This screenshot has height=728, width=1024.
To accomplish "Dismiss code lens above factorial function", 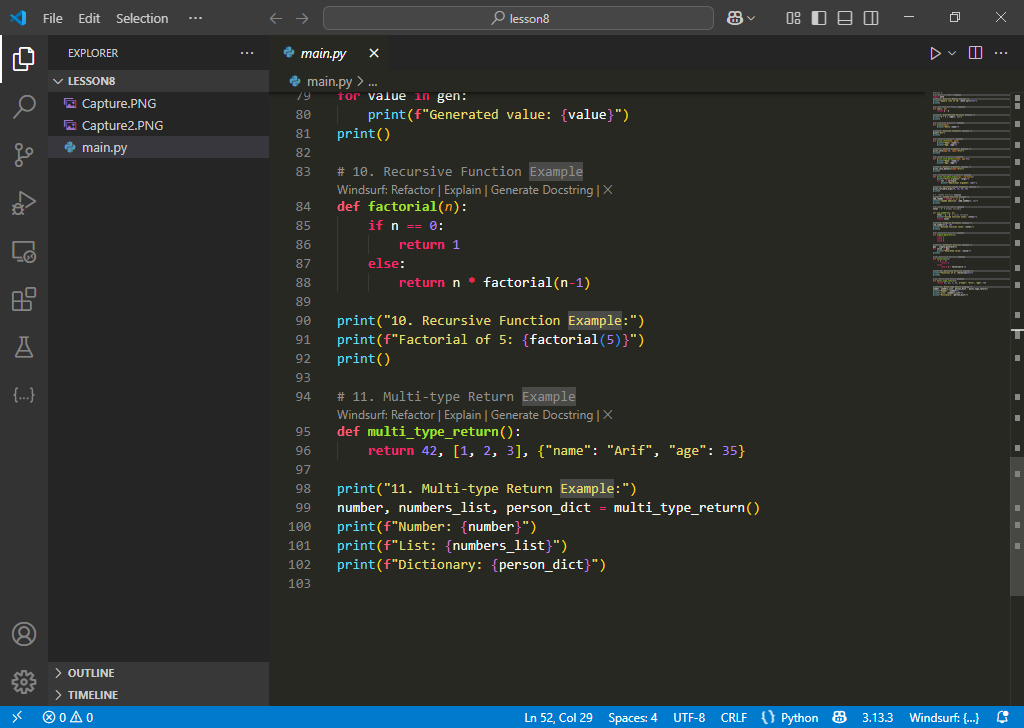I will [608, 190].
